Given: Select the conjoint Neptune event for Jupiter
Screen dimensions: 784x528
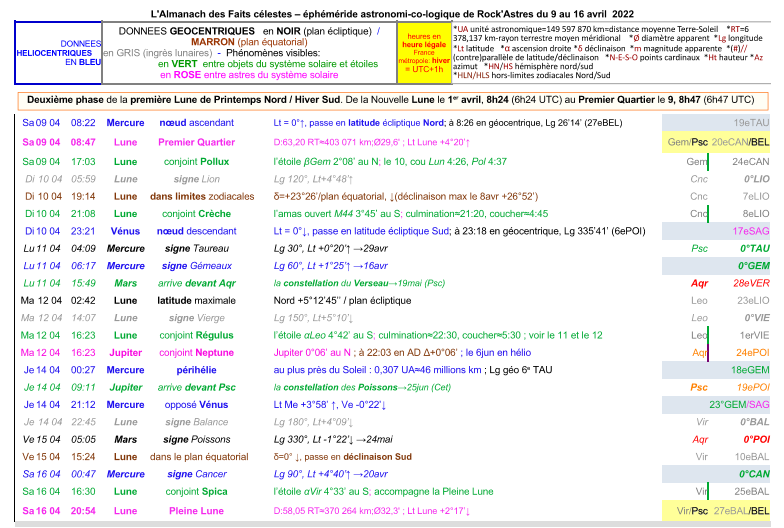Looking at the screenshot, I should click(x=196, y=352).
